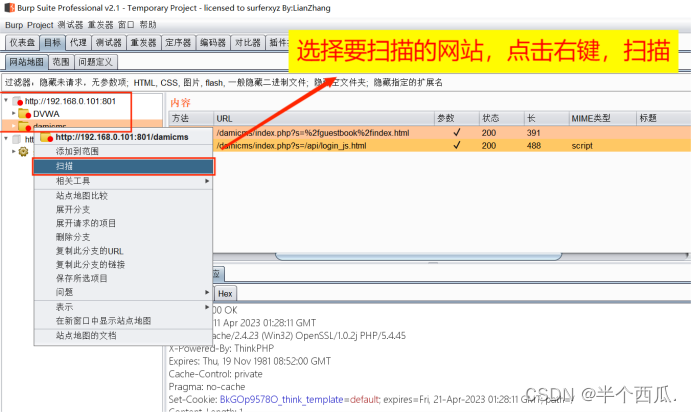
Task: Select the DVWA tree item label
Action: tap(46, 114)
